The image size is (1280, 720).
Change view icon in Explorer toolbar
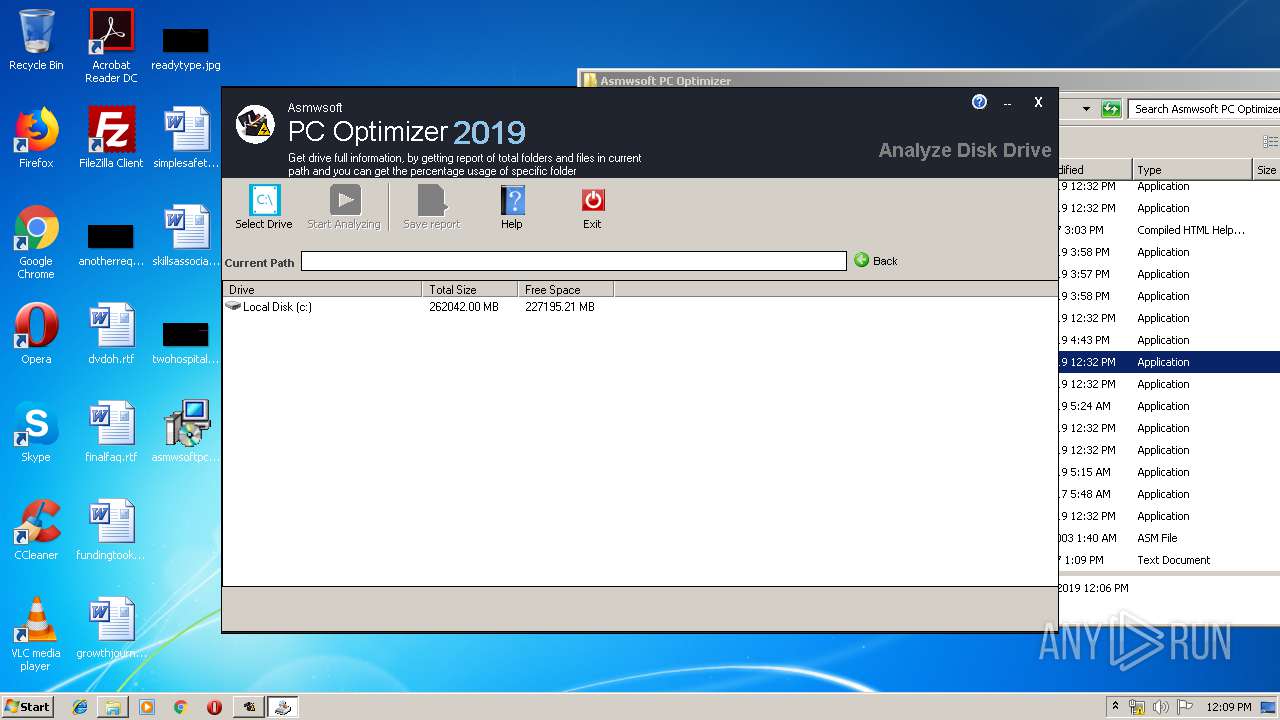pos(1271,142)
